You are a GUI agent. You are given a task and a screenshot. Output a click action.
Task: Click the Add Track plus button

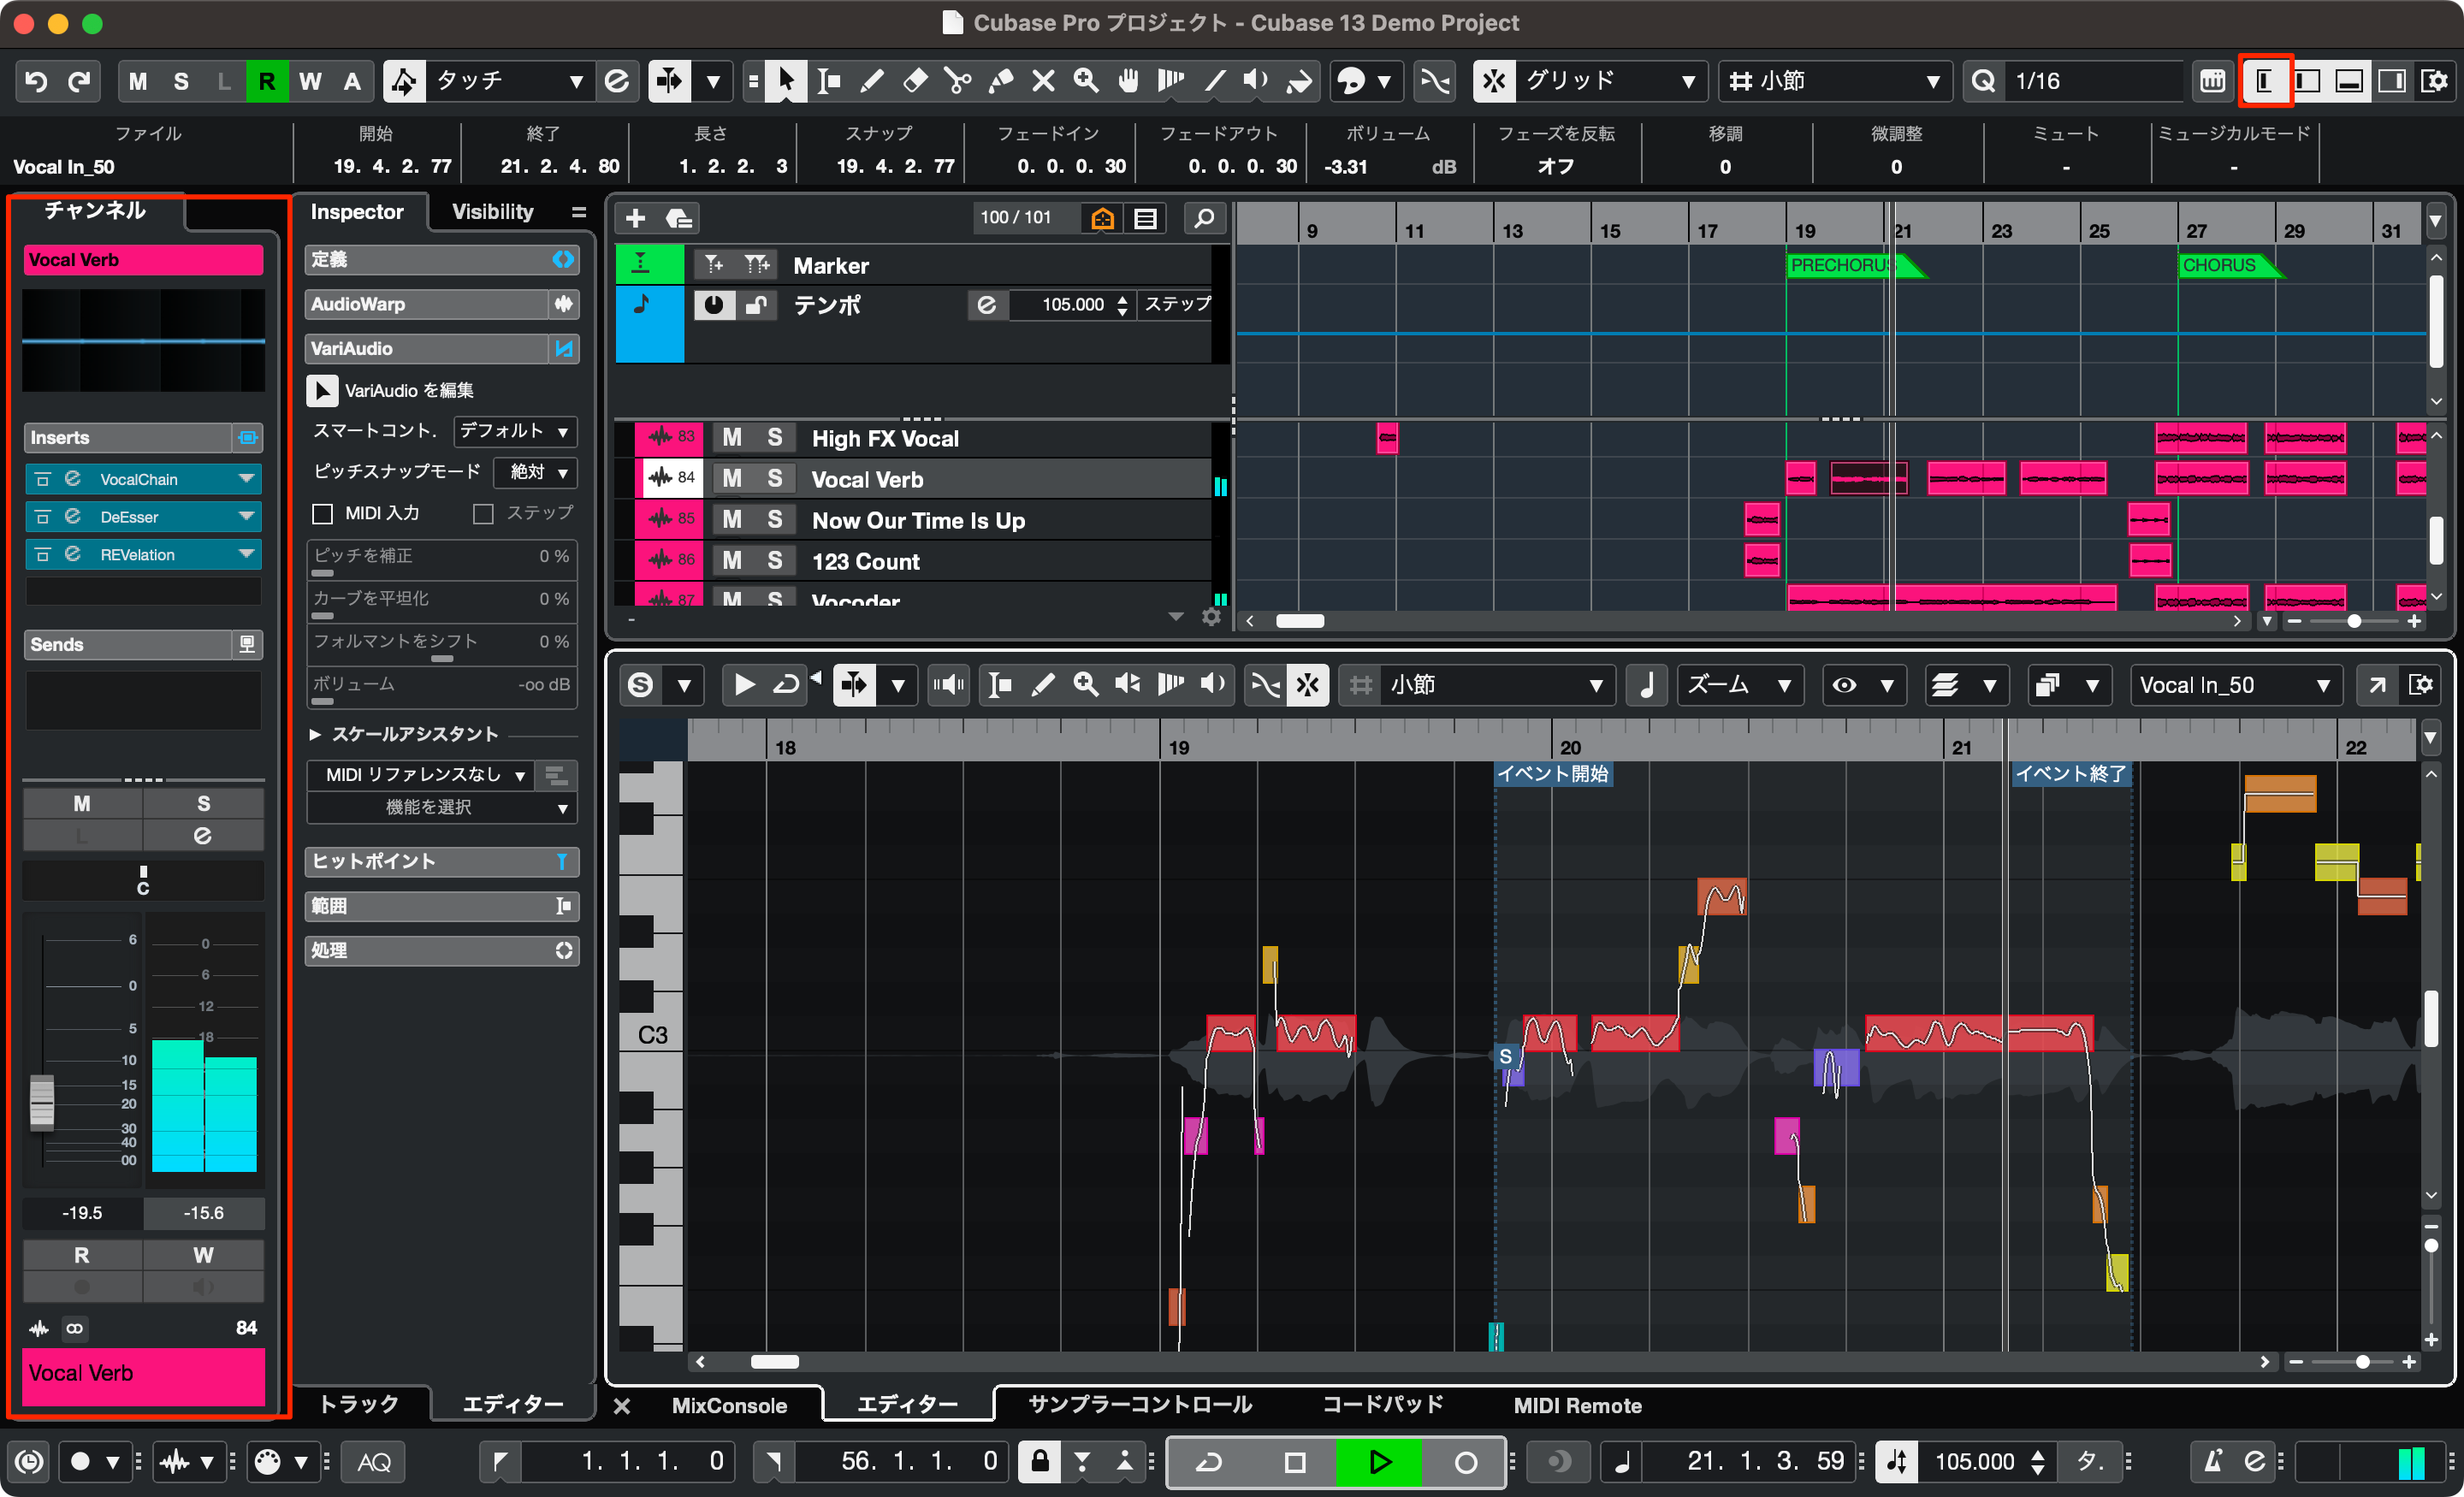pyautogui.click(x=635, y=217)
